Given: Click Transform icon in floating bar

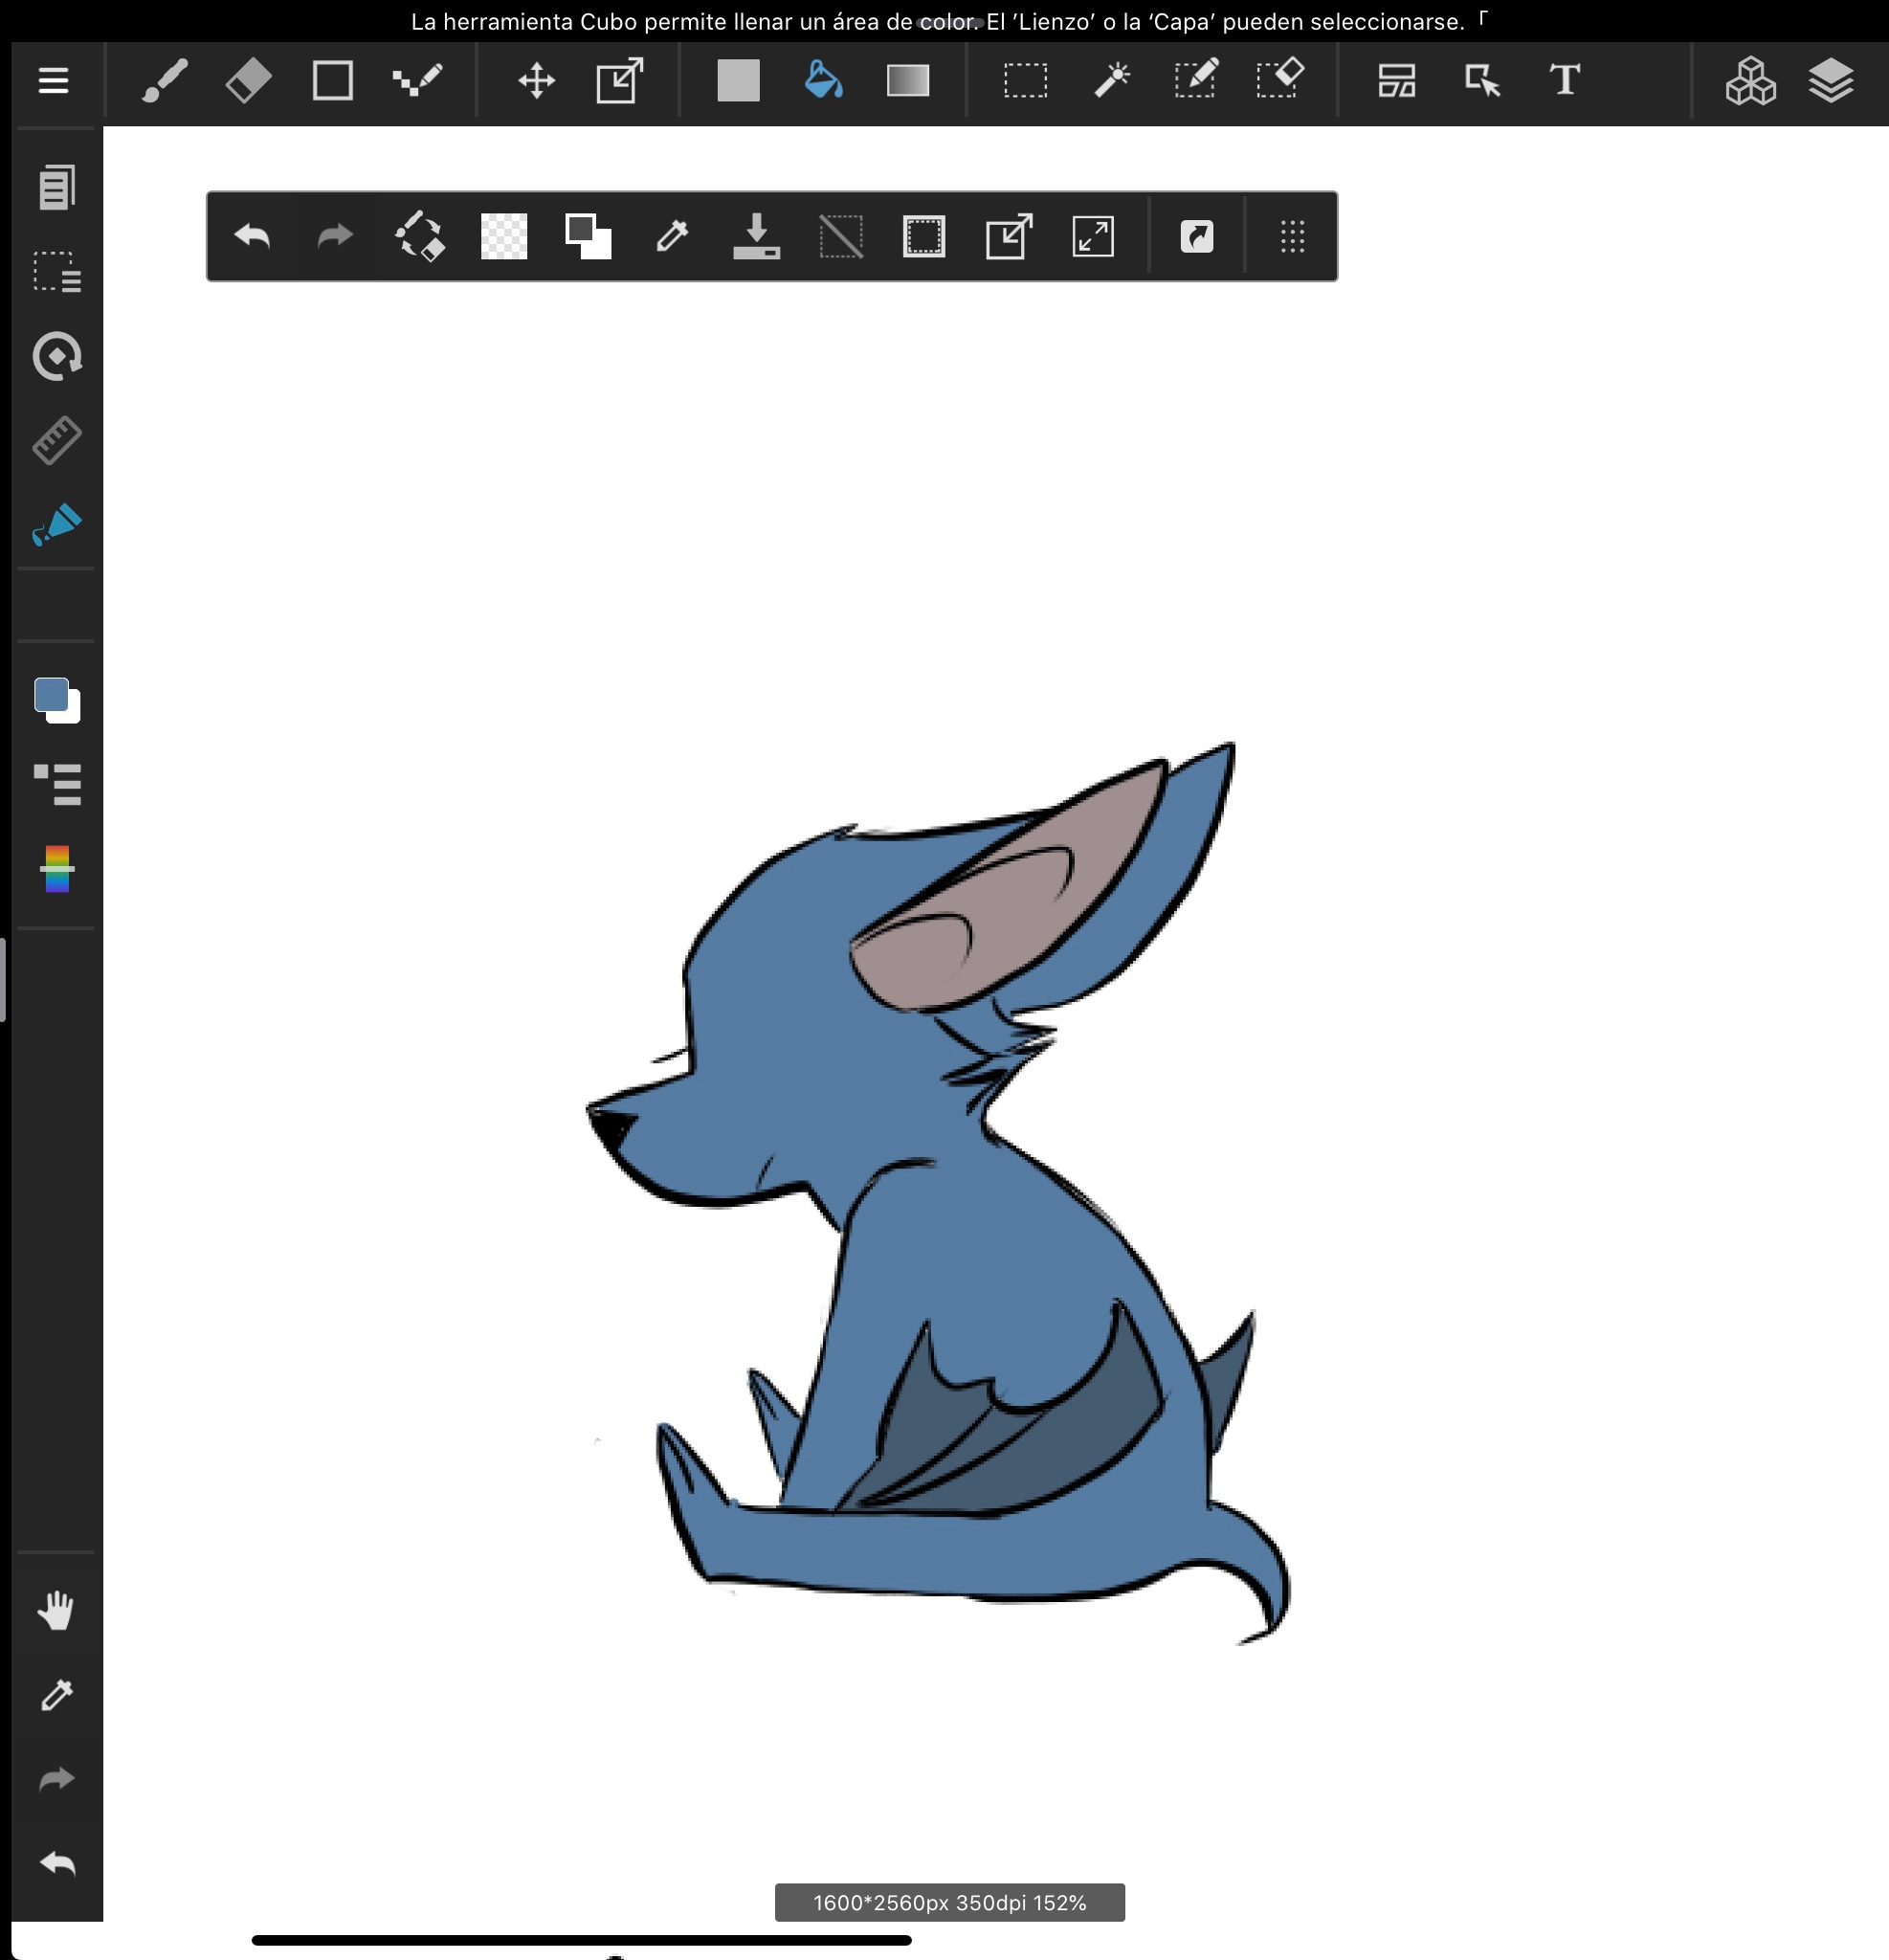Looking at the screenshot, I should 1009,236.
